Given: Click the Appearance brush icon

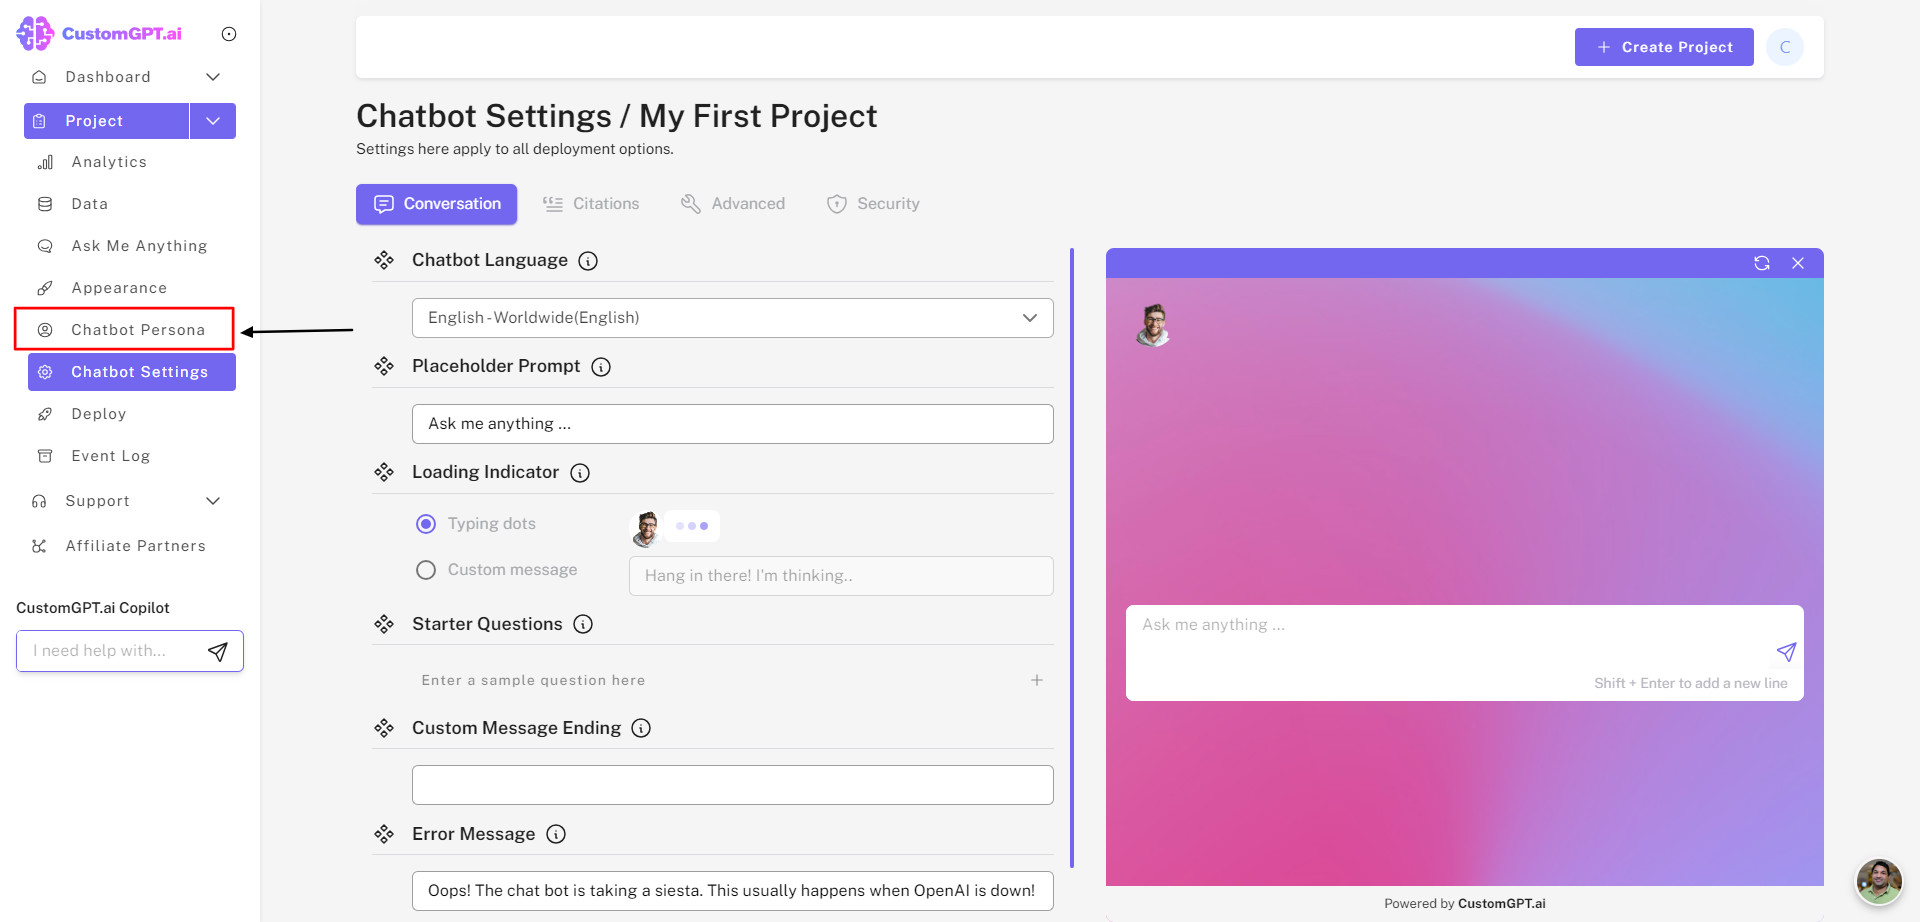Looking at the screenshot, I should click(x=45, y=288).
